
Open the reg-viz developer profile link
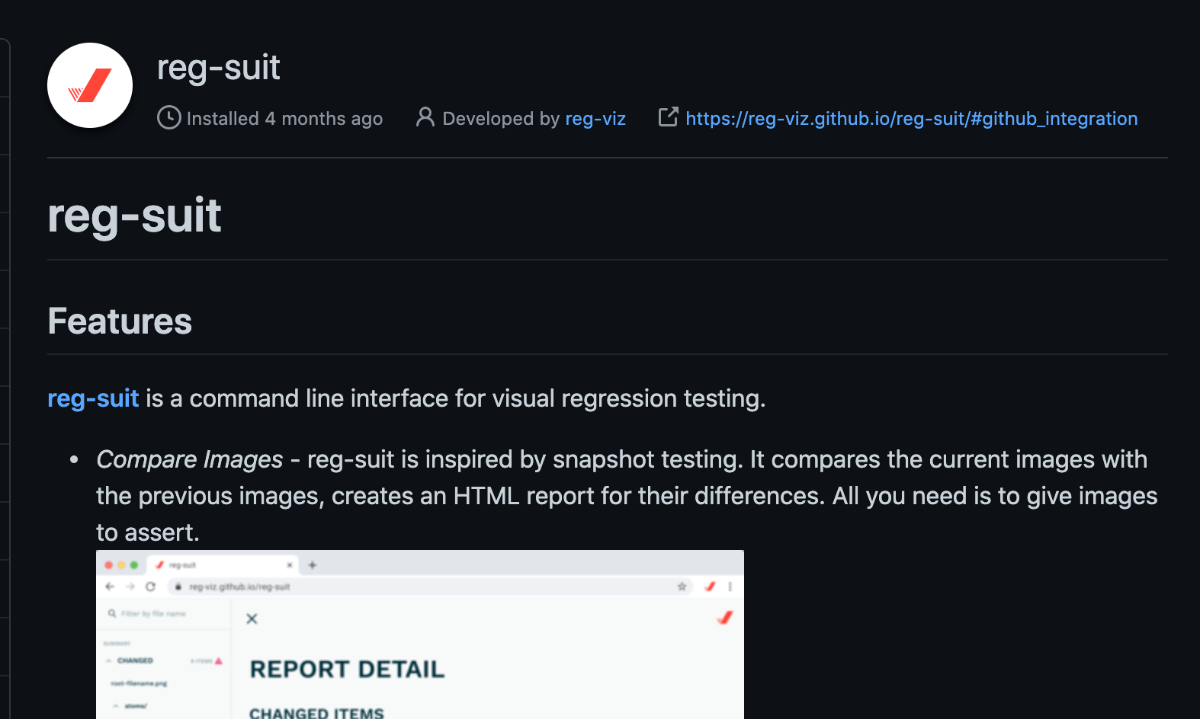tap(595, 118)
